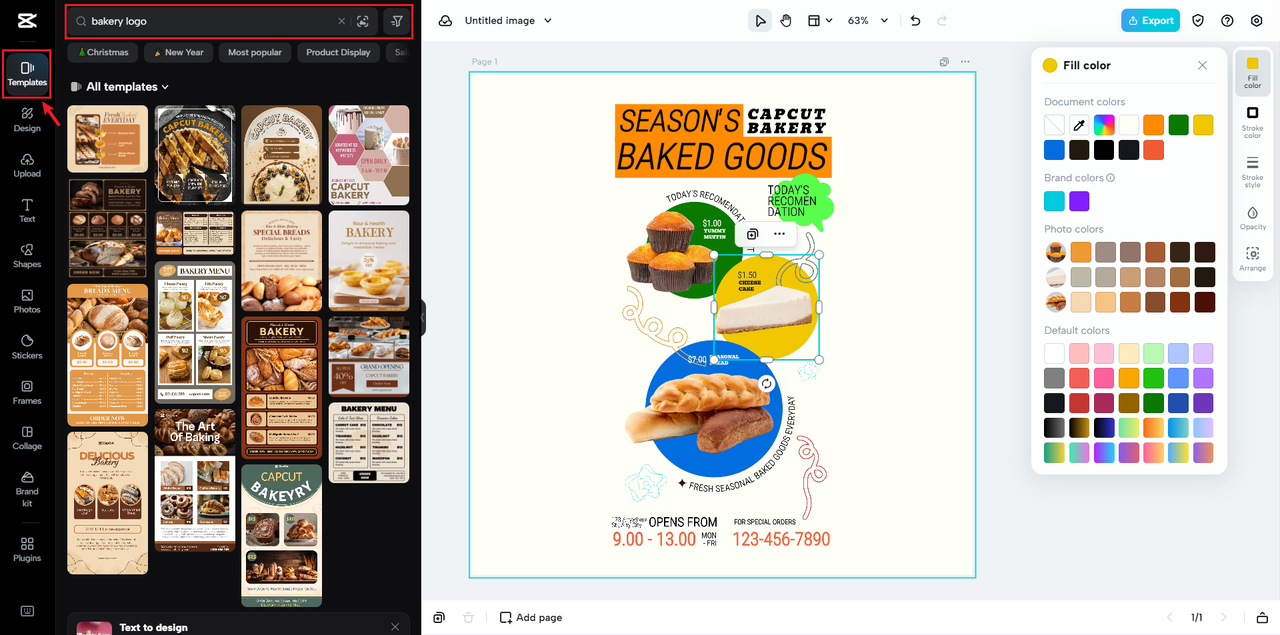Viewport: 1280px width, 635px height.
Task: Open the Shapes panel
Action: tap(27, 256)
